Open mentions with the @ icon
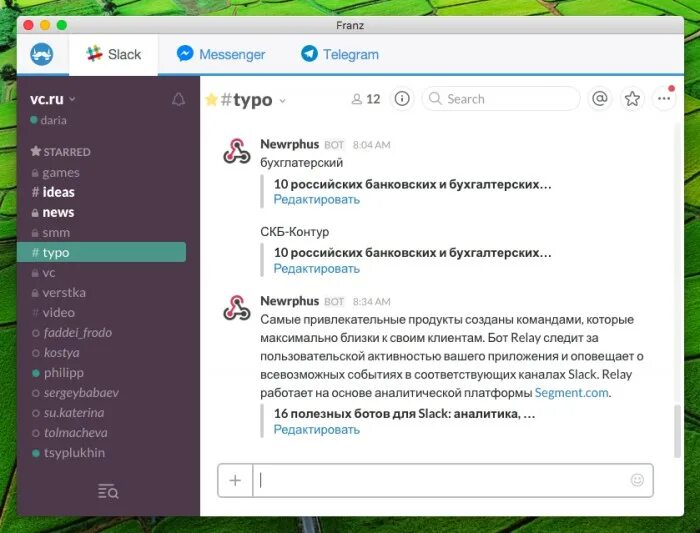 pyautogui.click(x=600, y=98)
